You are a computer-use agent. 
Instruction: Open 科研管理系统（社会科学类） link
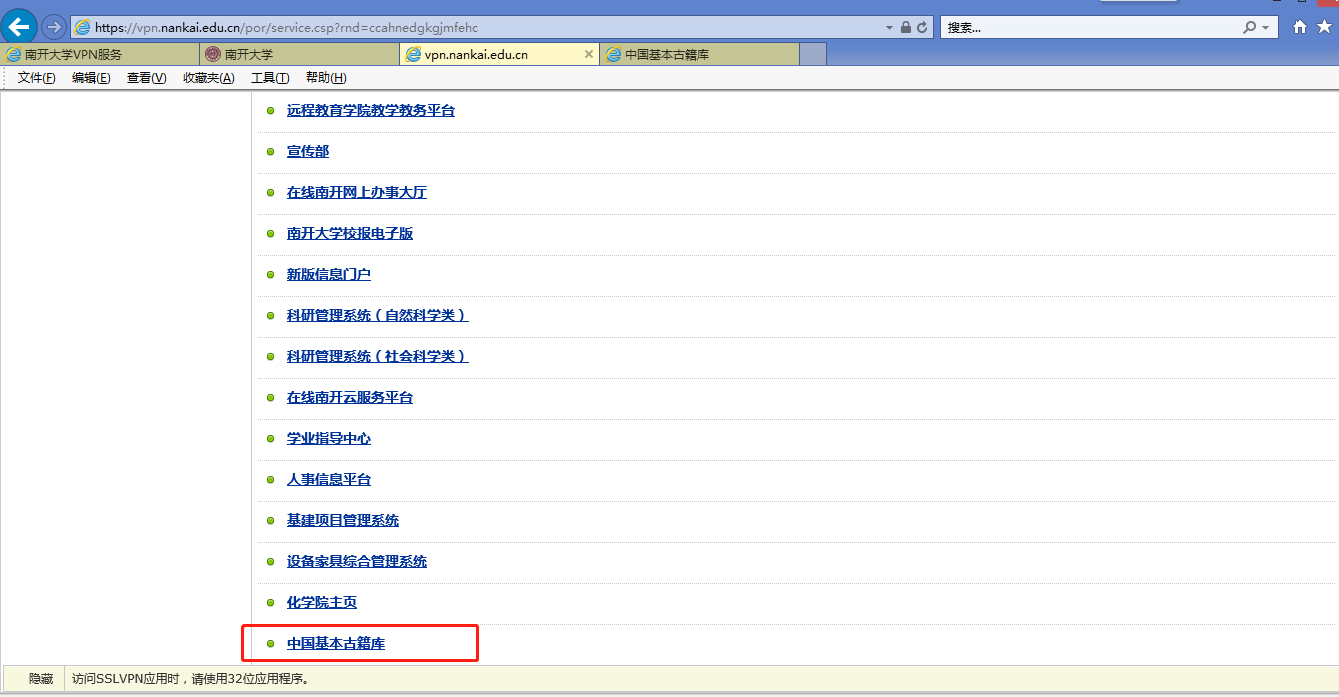click(x=378, y=356)
